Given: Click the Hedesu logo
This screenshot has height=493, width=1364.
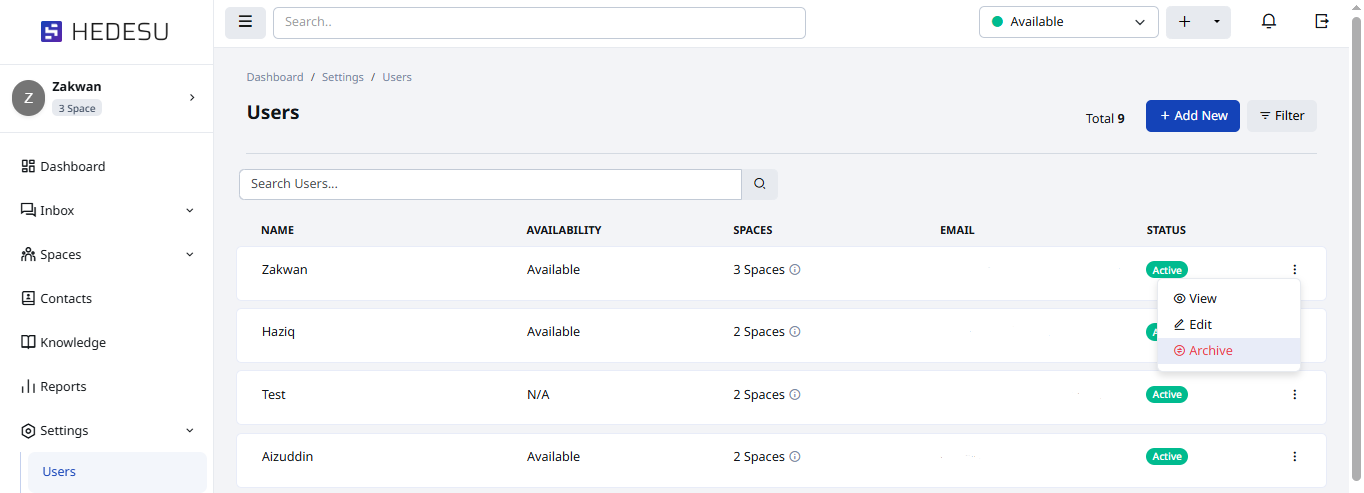Looking at the screenshot, I should 105,32.
